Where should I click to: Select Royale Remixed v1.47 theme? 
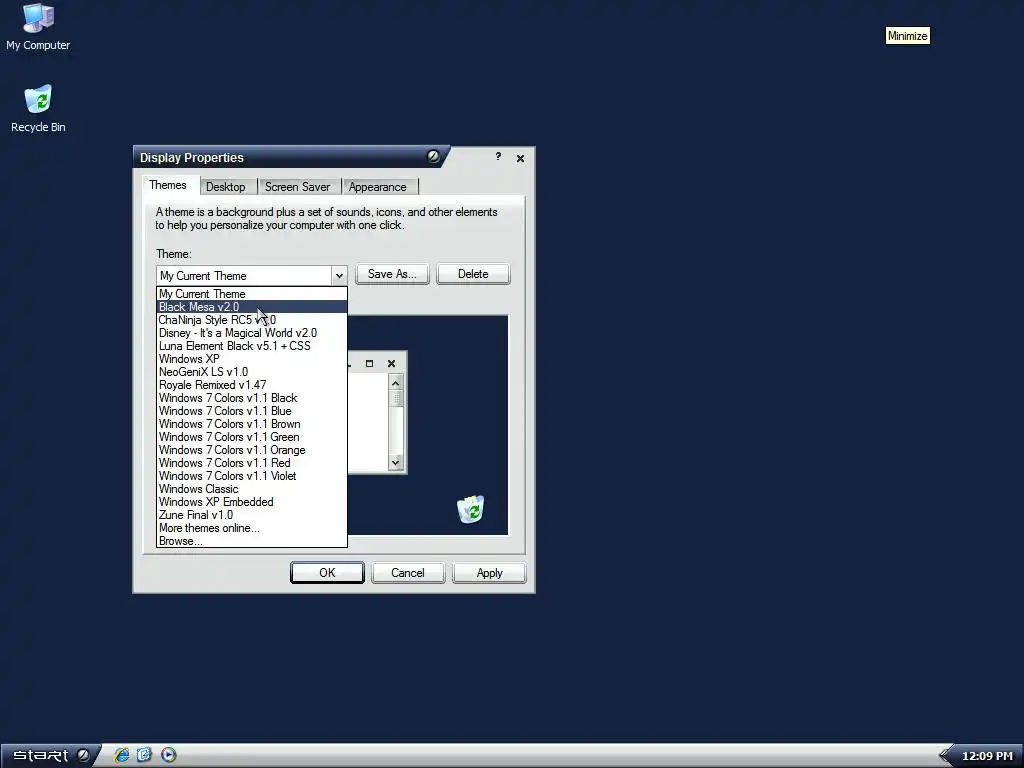[251, 385]
